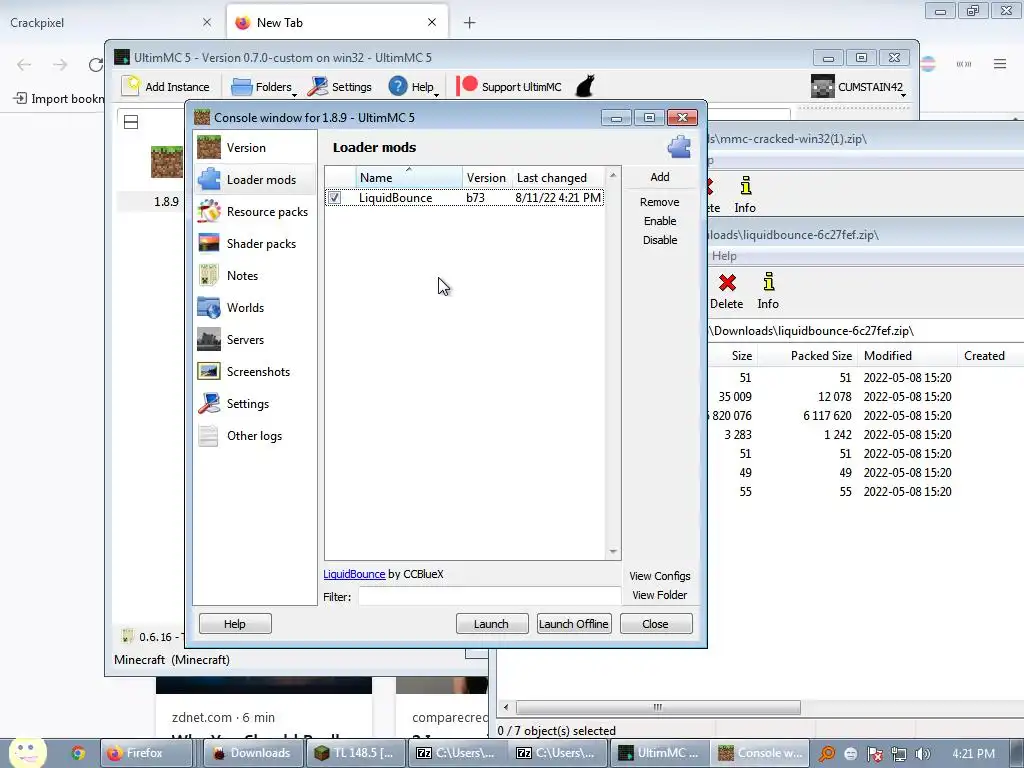Click View Folder

660,595
